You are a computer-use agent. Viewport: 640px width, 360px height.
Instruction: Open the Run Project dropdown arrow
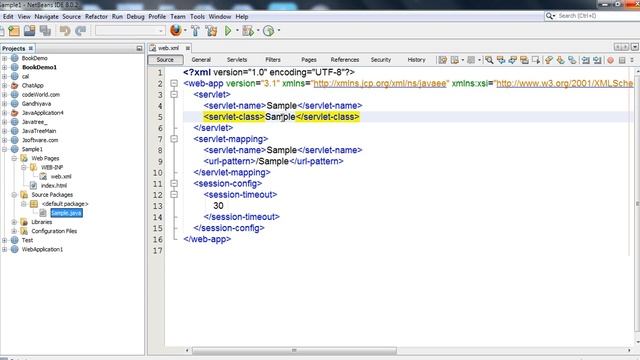[x=237, y=31]
